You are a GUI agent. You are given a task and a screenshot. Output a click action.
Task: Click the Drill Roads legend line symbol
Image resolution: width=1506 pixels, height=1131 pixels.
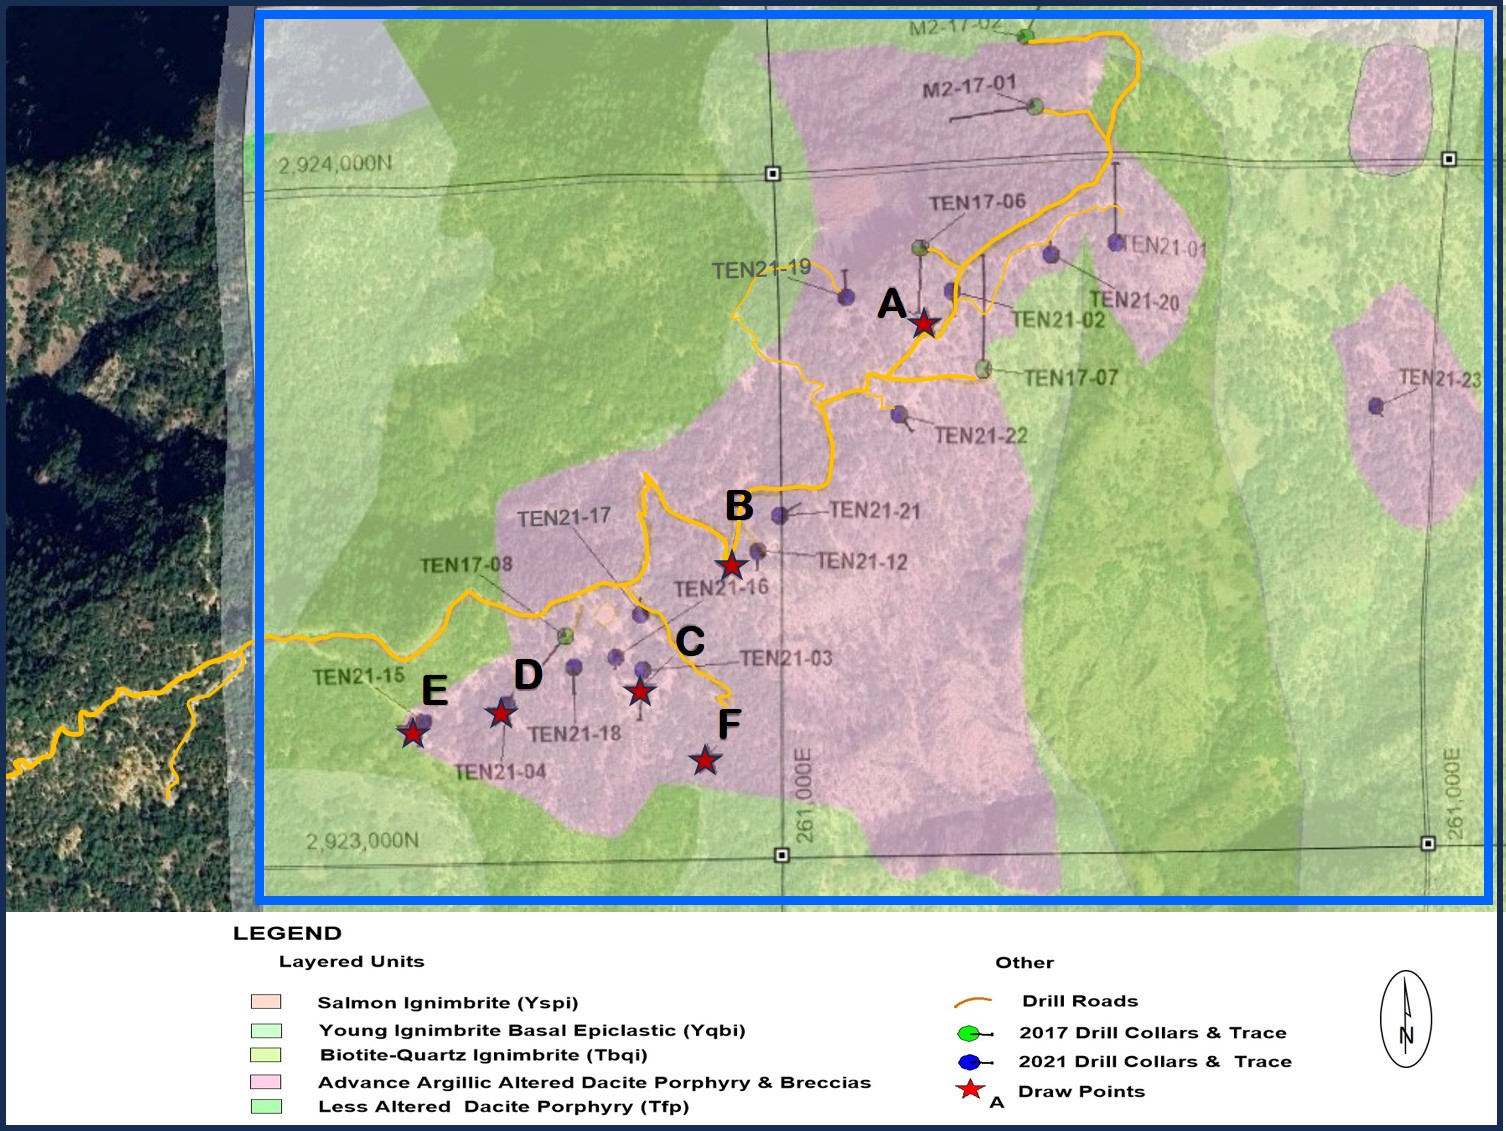[x=973, y=1001]
